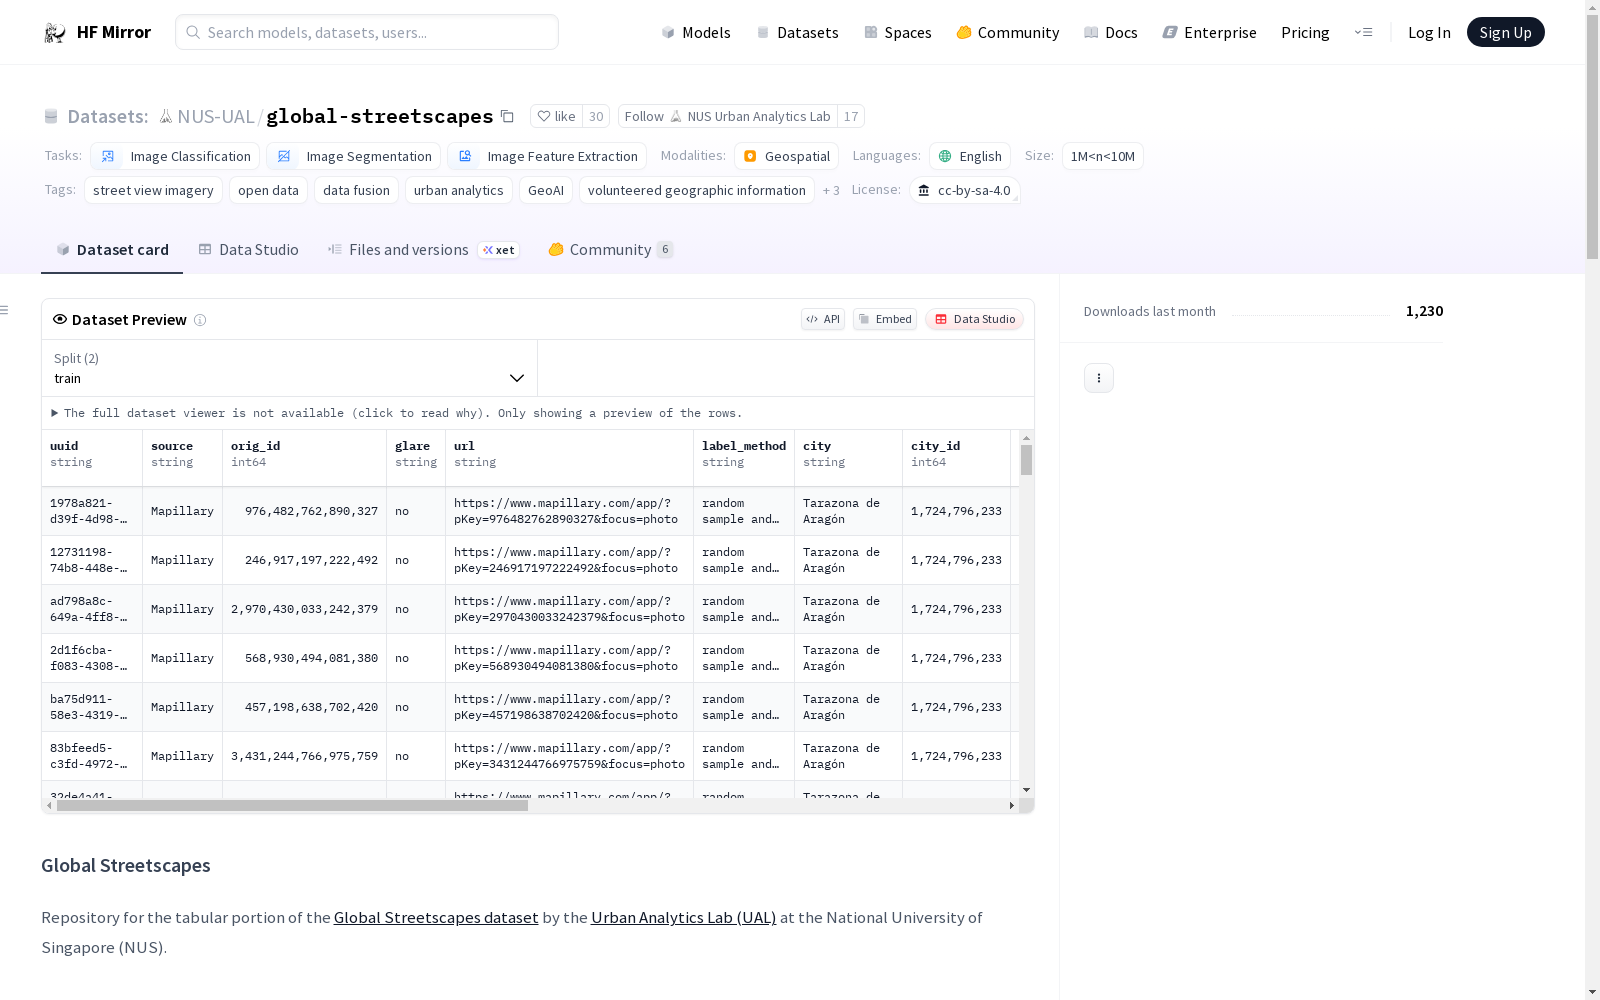1600x1000 pixels.
Task: Click the datasets stack icon beside Datasets:
Action: pyautogui.click(x=51, y=116)
